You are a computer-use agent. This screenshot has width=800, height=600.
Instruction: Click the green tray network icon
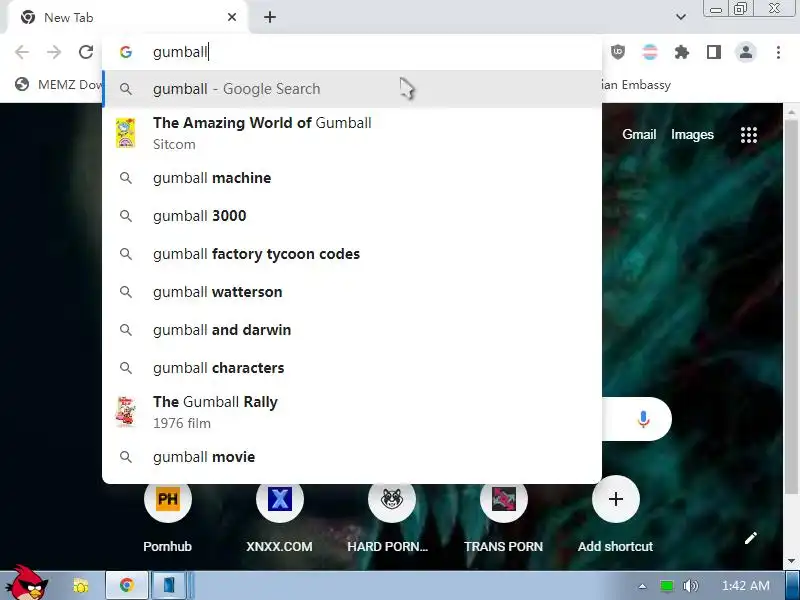666,586
